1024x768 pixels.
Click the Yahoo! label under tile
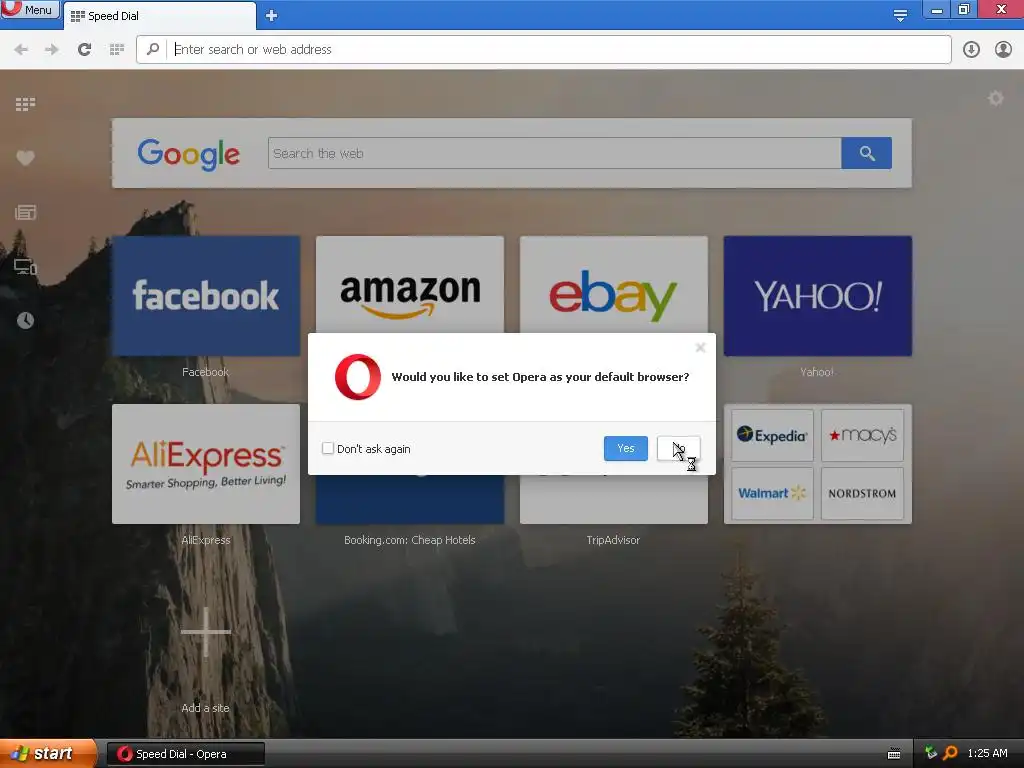817,372
